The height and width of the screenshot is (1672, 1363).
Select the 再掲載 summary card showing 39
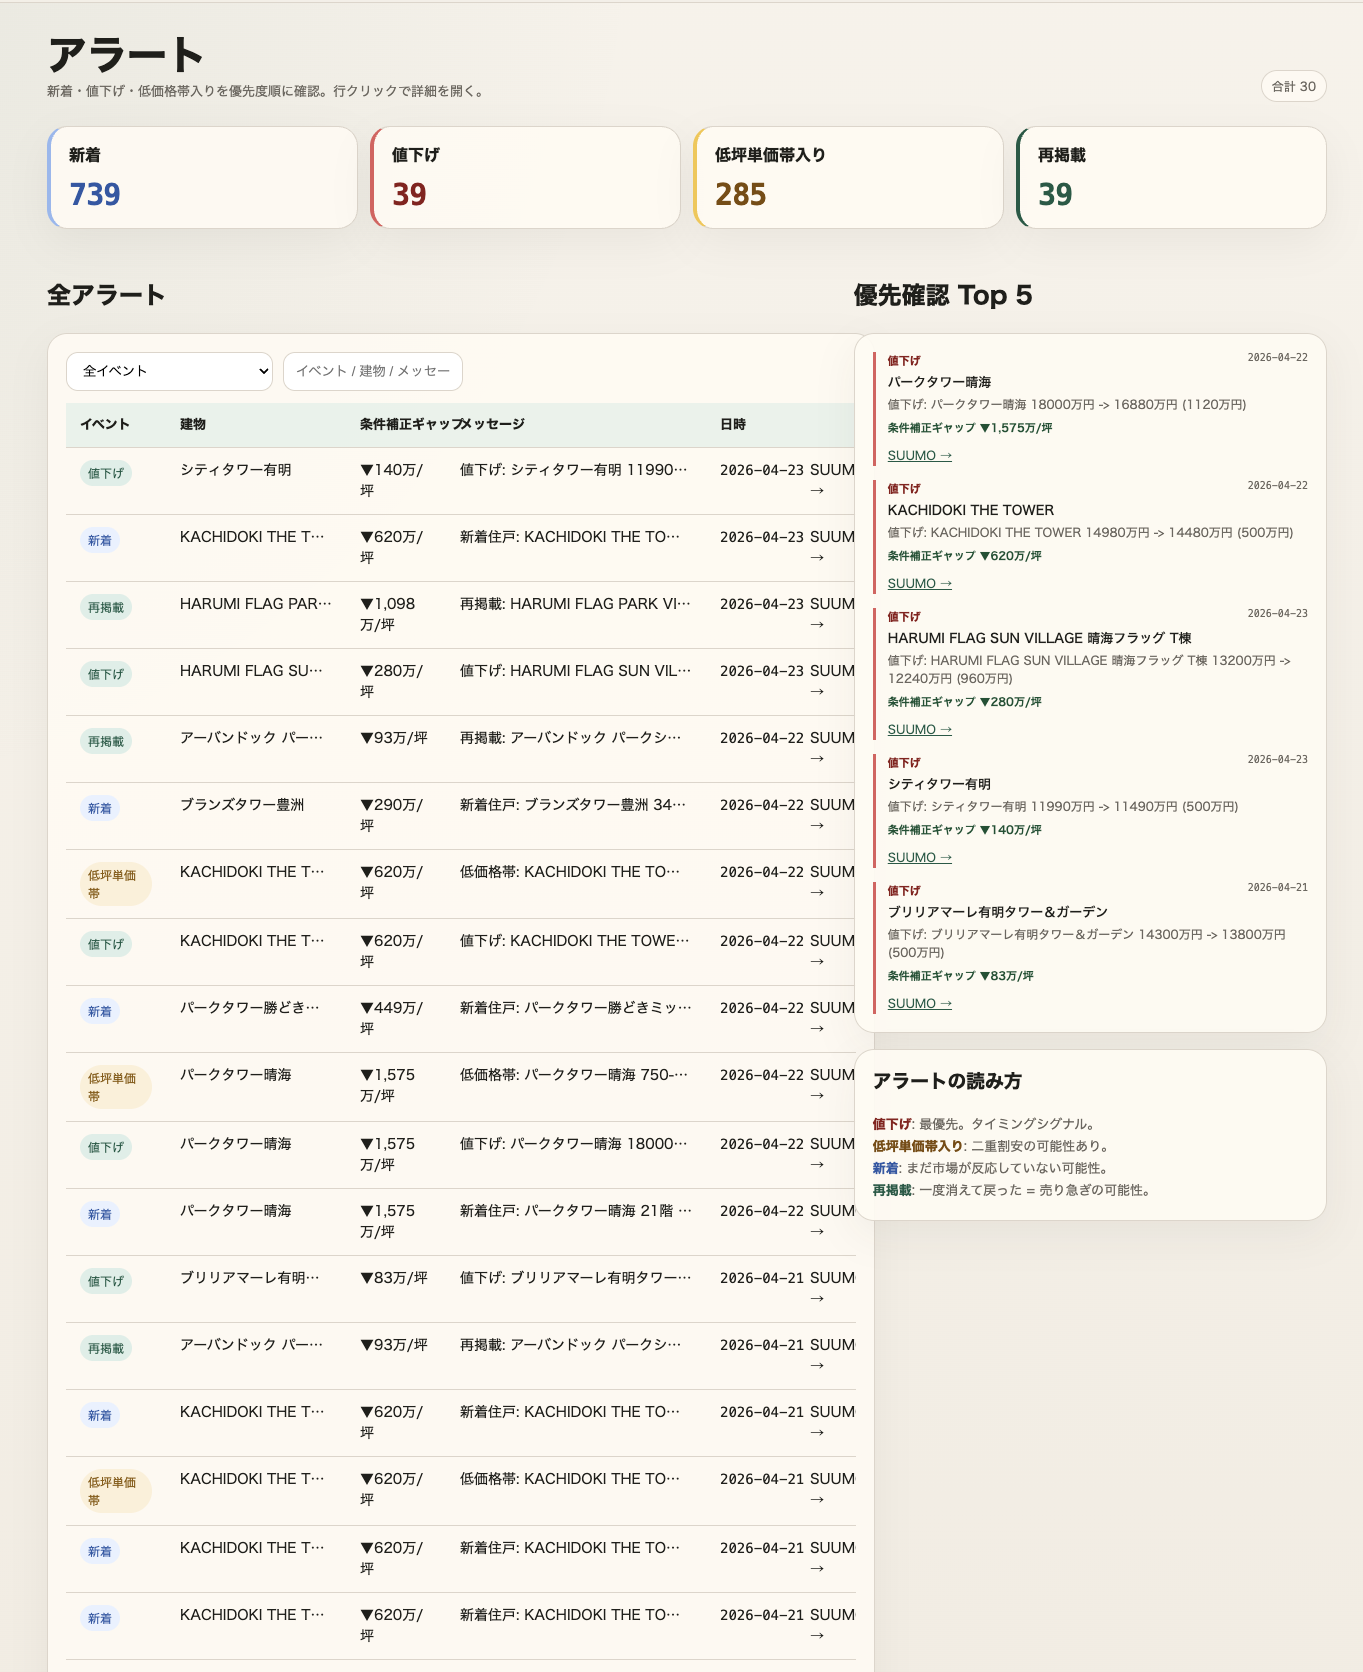tap(1171, 178)
